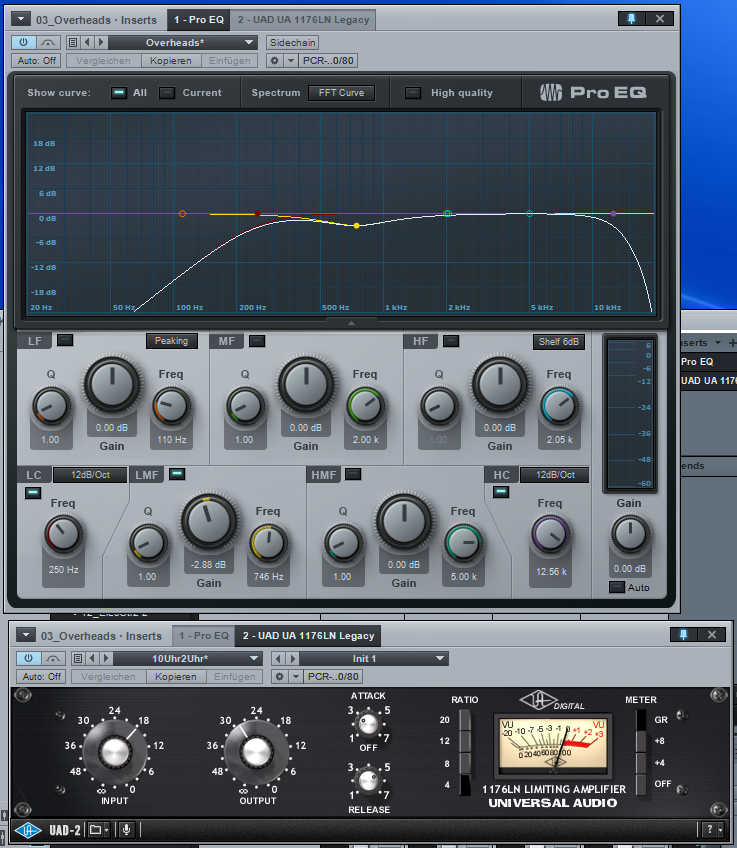Click the LF Gain knob
The image size is (737, 848).
click(112, 385)
